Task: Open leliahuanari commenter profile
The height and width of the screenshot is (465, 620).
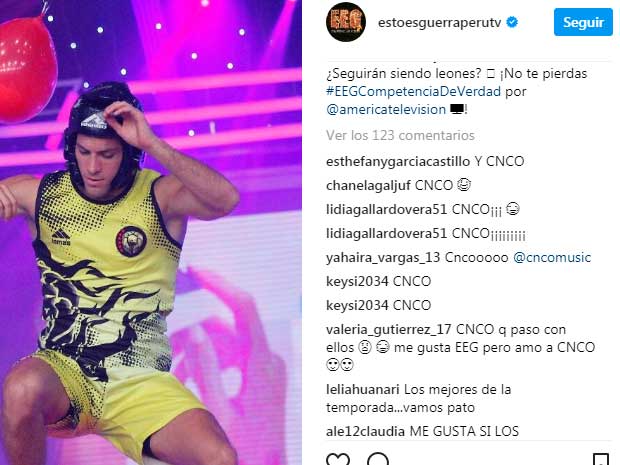Action: [363, 389]
